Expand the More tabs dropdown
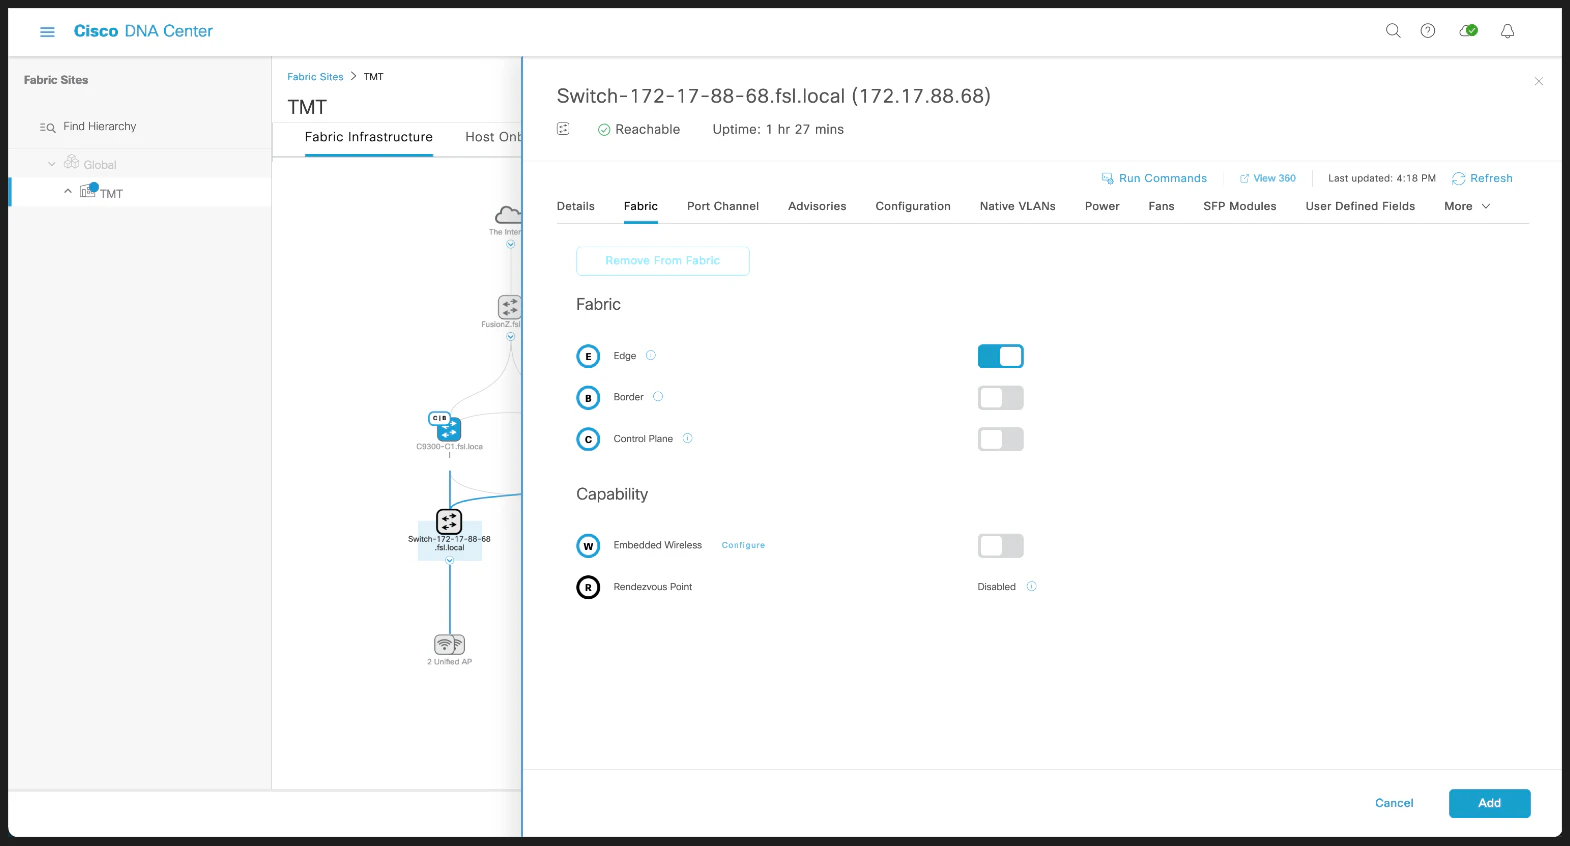Screen dimensions: 1570x846 1467,206
